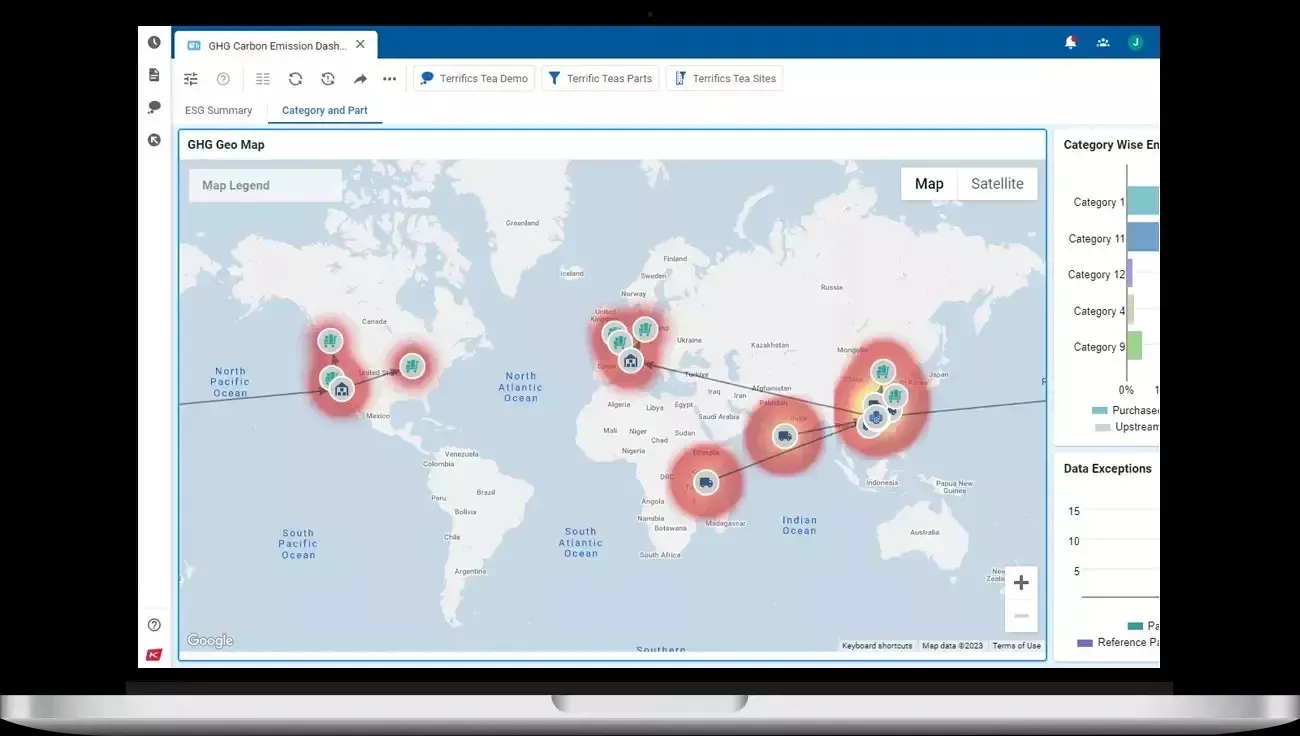This screenshot has width=1300, height=736.
Task: Click the truck marker over East Africa
Action: coord(706,483)
